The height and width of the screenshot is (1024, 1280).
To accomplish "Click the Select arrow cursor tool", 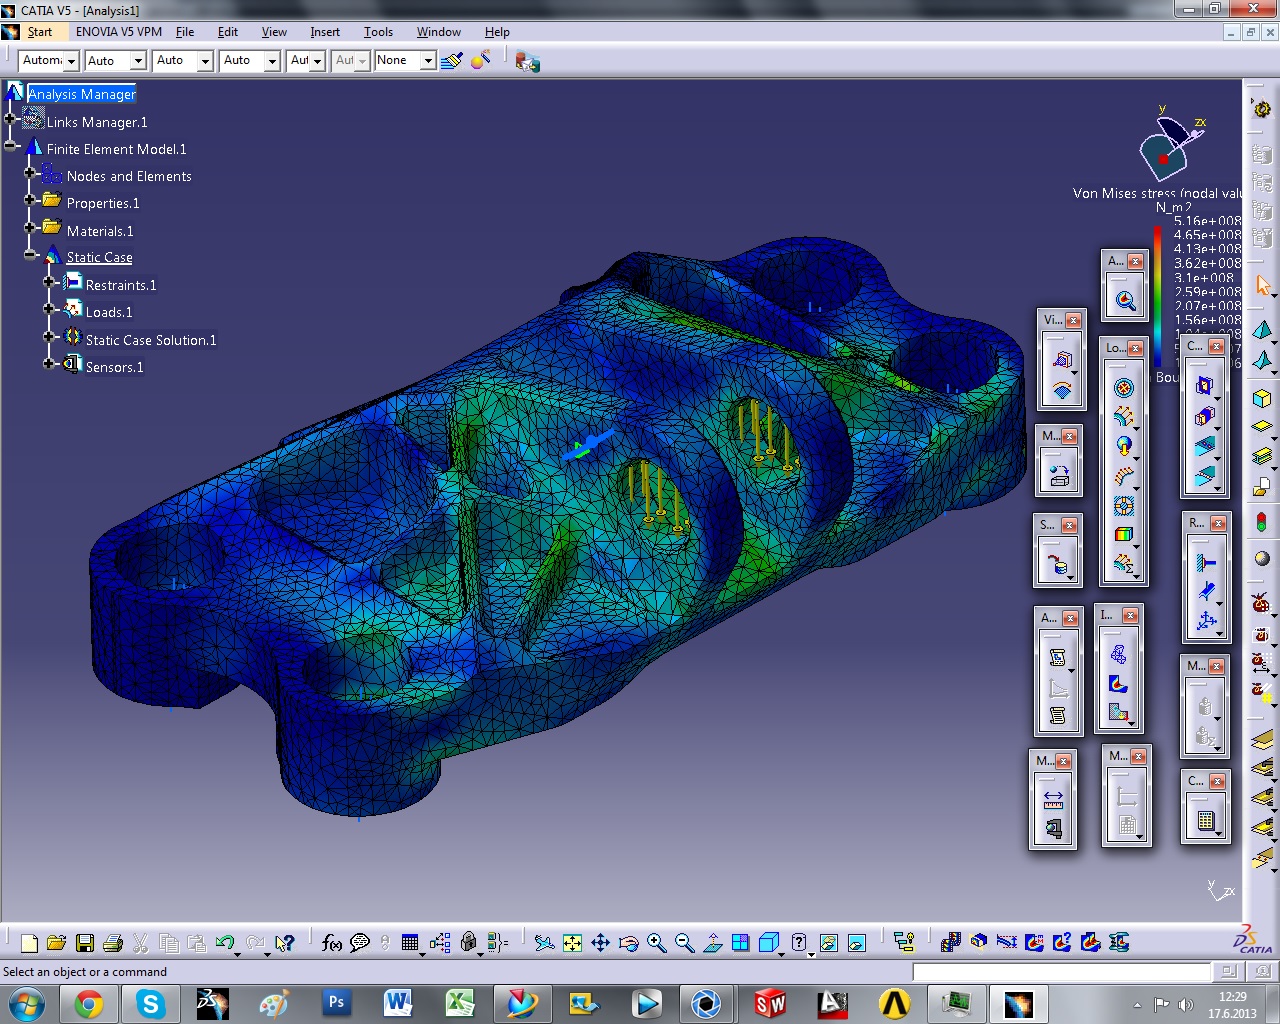I will (x=1263, y=286).
